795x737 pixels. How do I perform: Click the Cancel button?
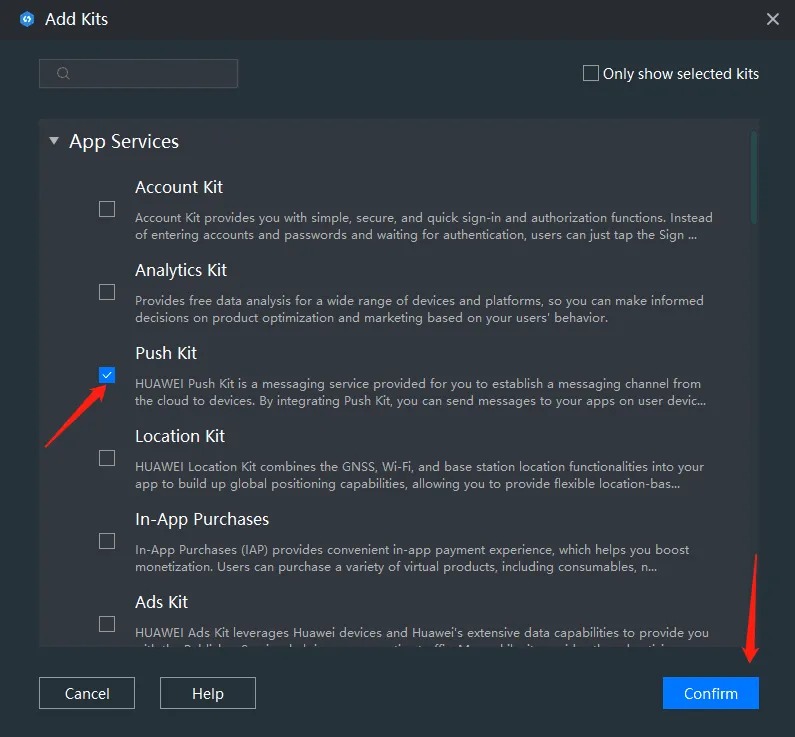point(87,693)
